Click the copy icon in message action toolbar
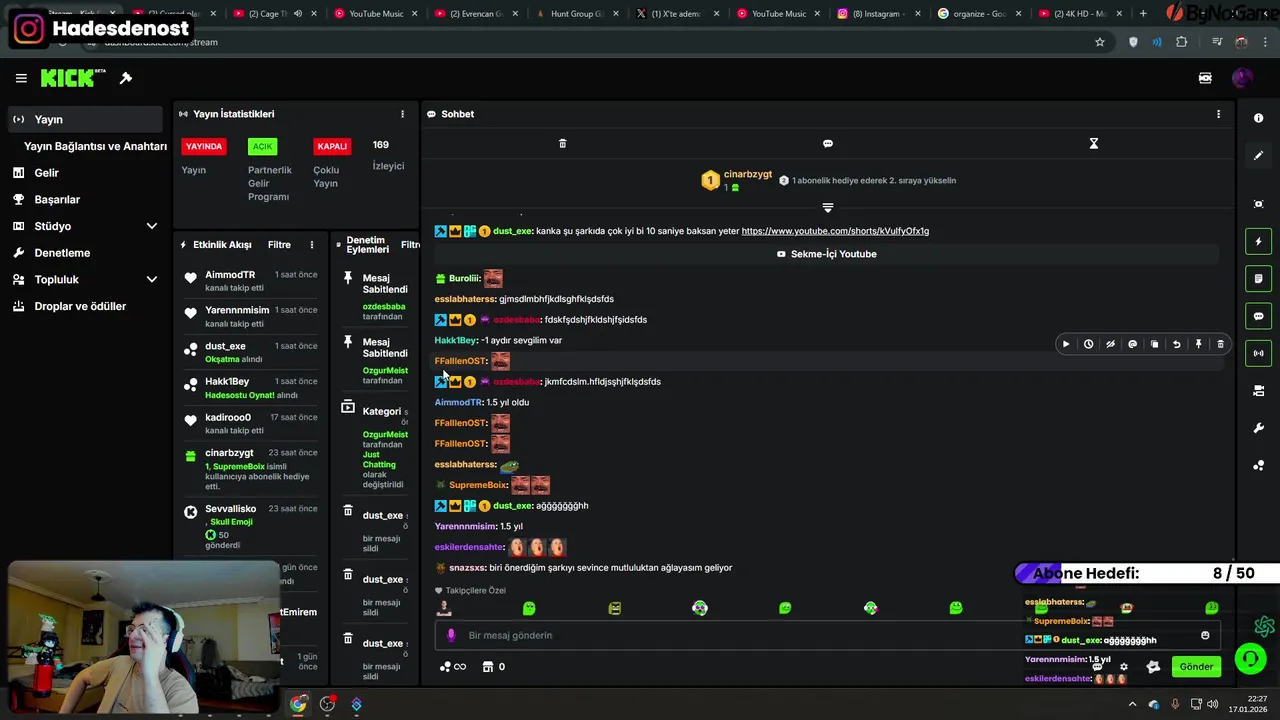1280x720 pixels. pos(1154,344)
